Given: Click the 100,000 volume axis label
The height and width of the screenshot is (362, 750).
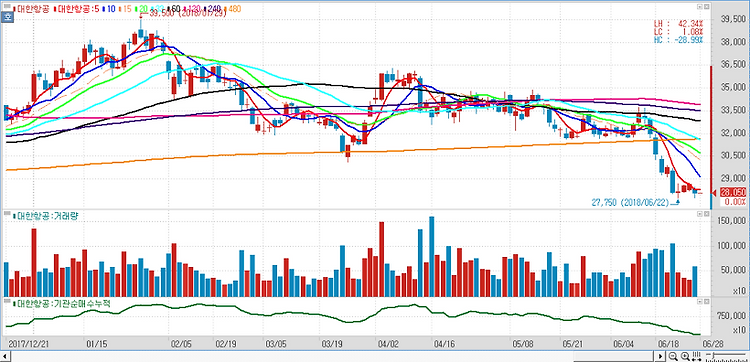Looking at the screenshot, I should tap(731, 246).
